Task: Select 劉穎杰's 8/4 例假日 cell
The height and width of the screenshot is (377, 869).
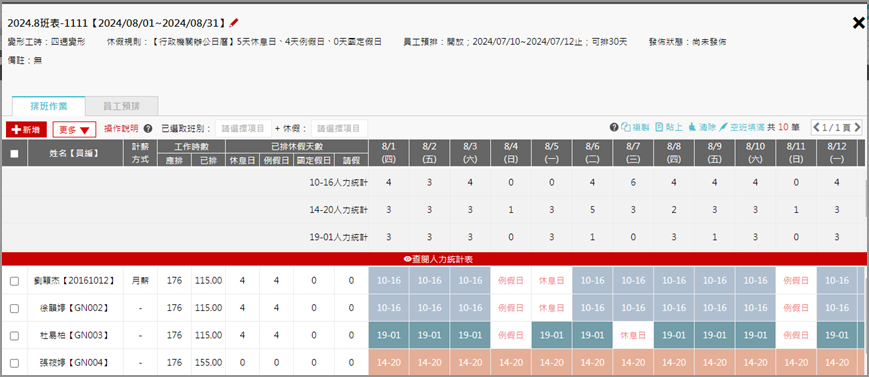Action: (x=511, y=281)
